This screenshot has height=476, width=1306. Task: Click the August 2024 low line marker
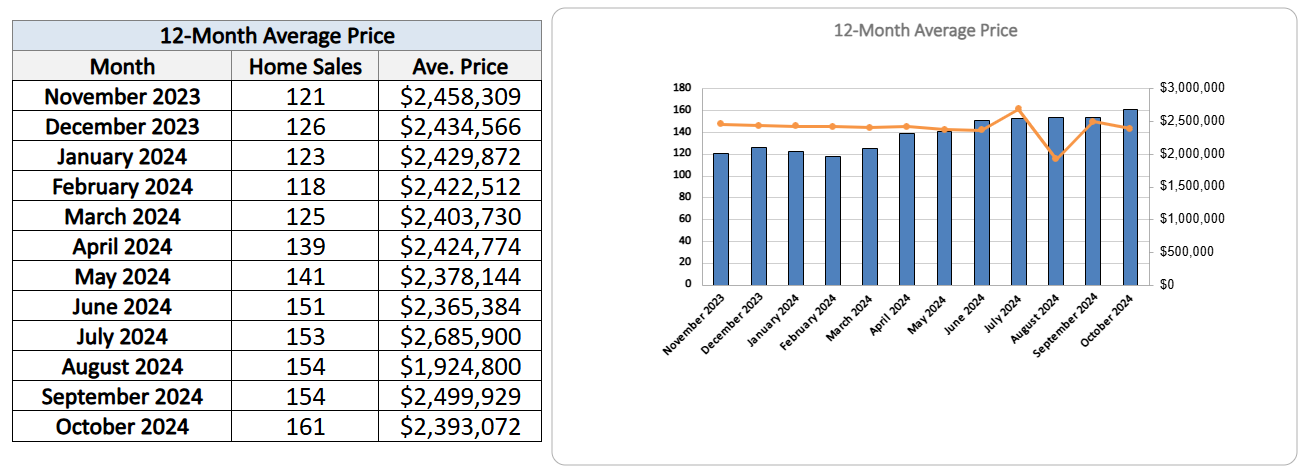(x=1055, y=158)
